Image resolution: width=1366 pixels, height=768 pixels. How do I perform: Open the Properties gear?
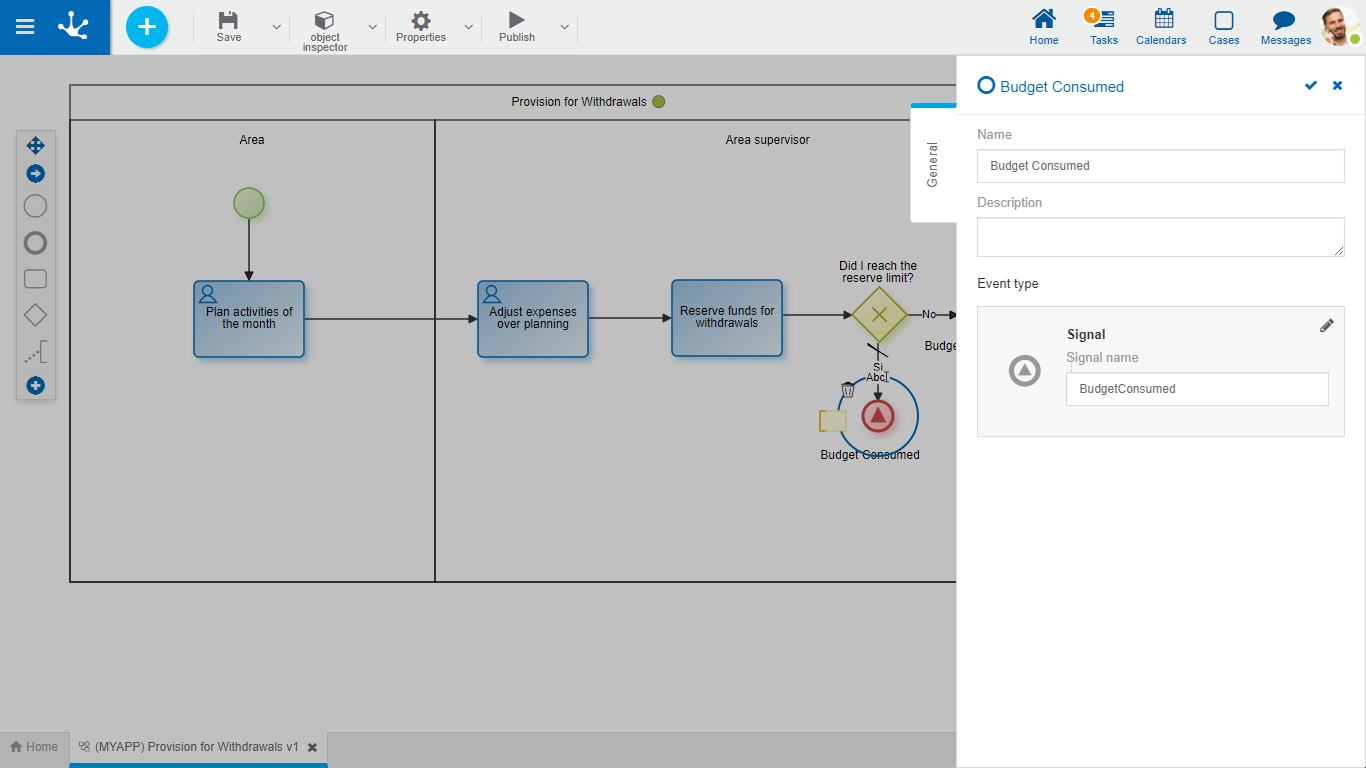pyautogui.click(x=421, y=27)
